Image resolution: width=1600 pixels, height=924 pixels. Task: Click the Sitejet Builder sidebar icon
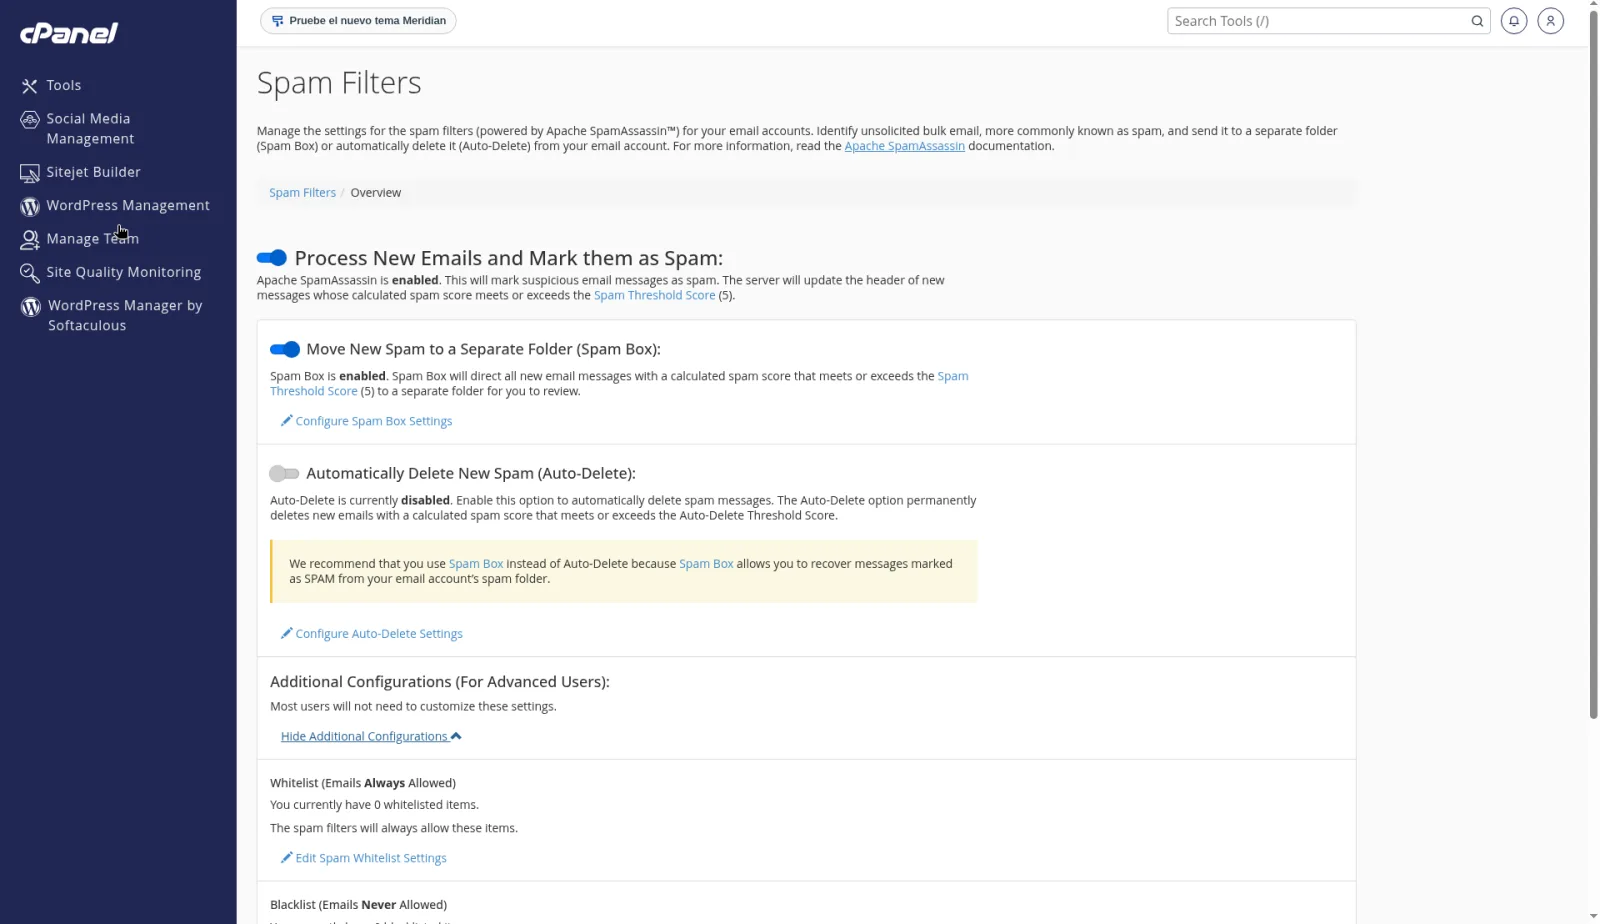[x=30, y=173]
